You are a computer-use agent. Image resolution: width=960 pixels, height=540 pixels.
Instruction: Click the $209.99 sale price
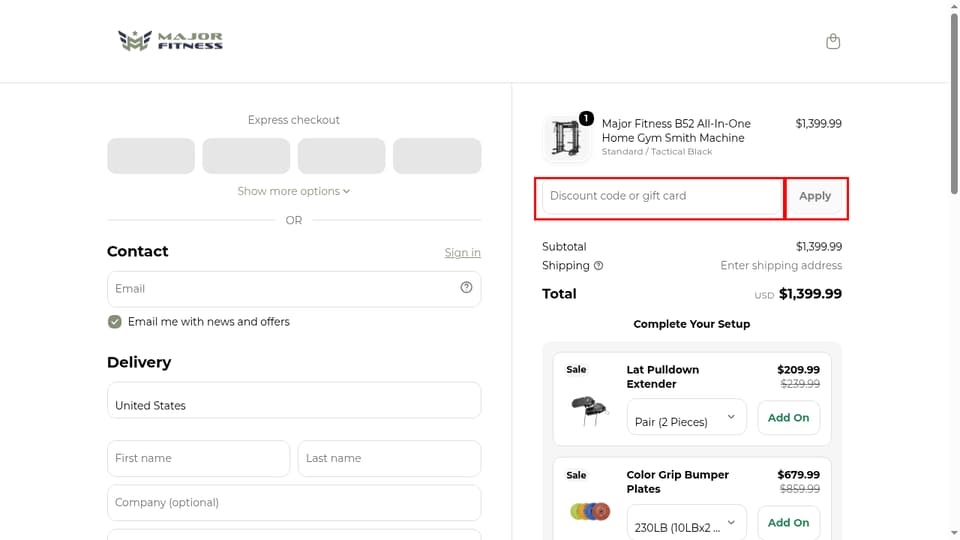(798, 370)
